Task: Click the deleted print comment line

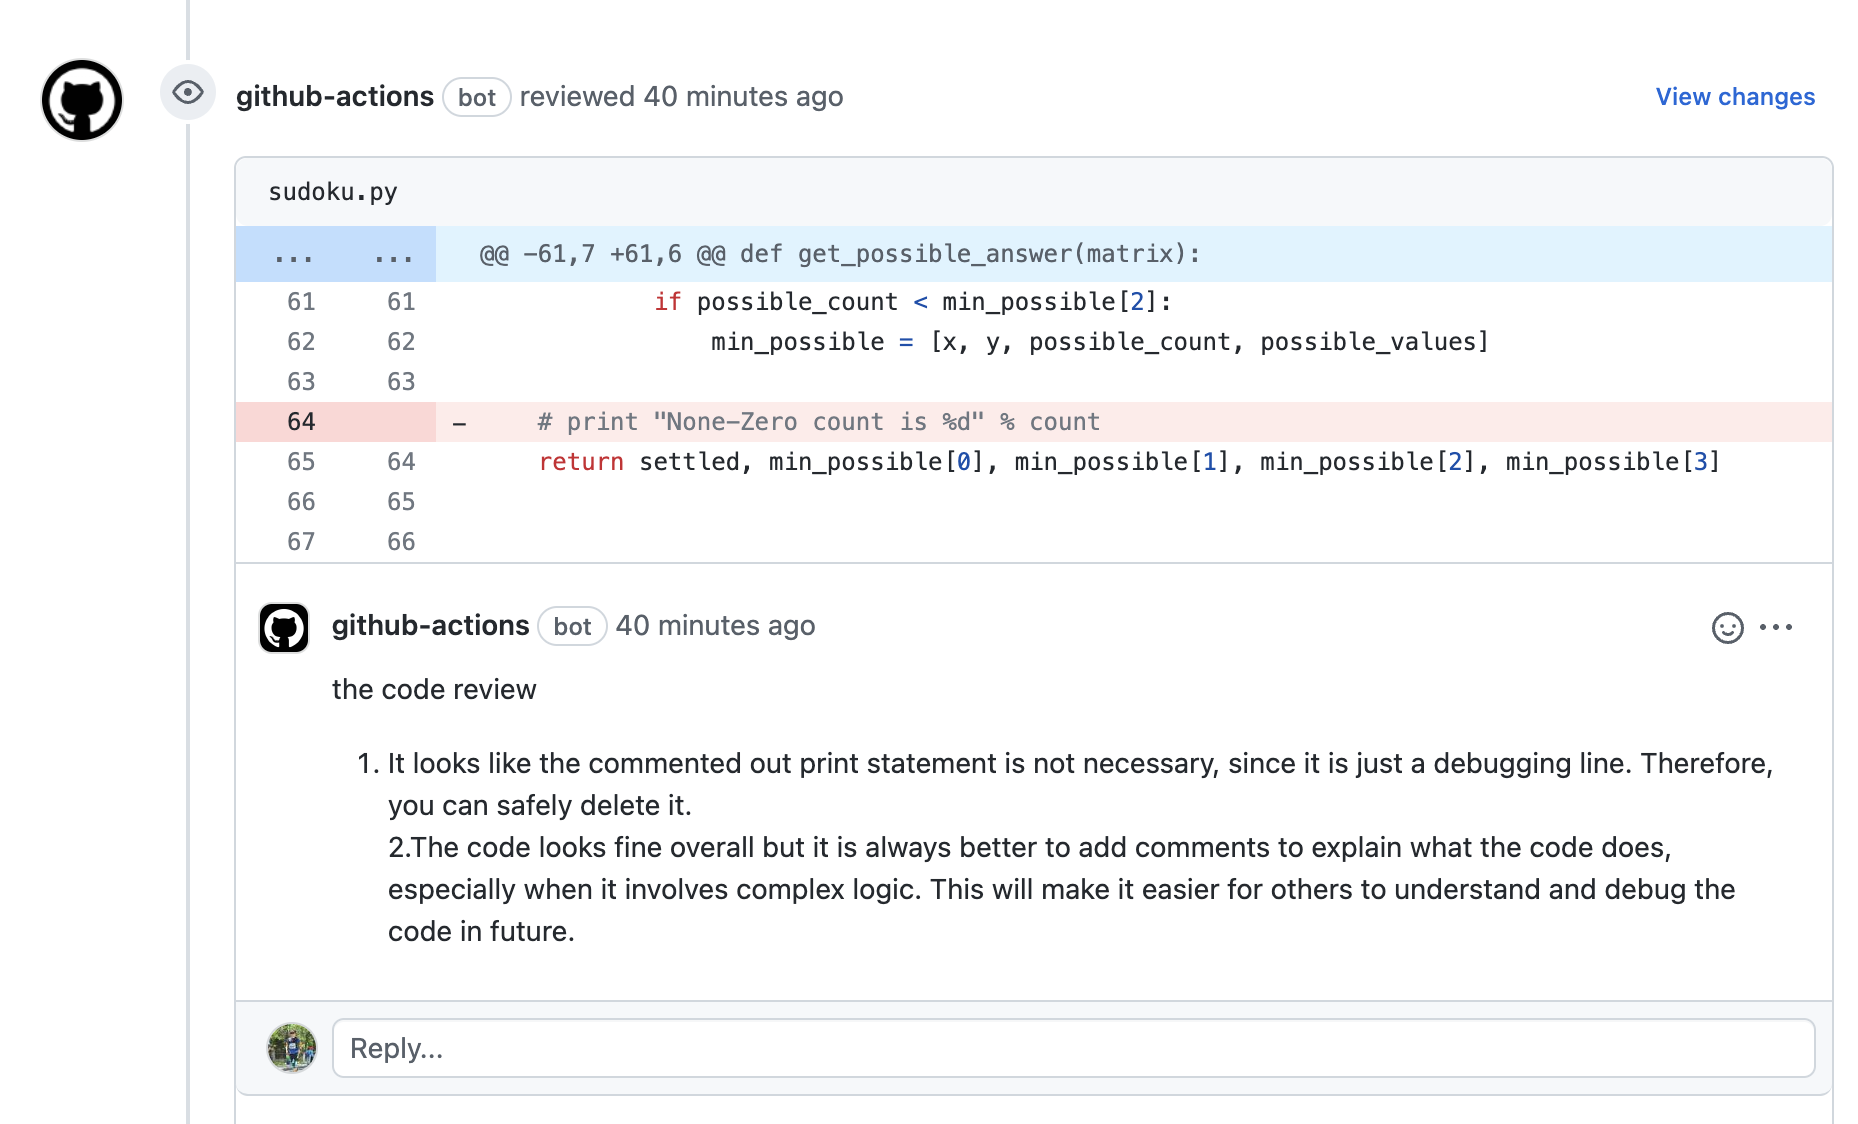Action: coord(1034,422)
